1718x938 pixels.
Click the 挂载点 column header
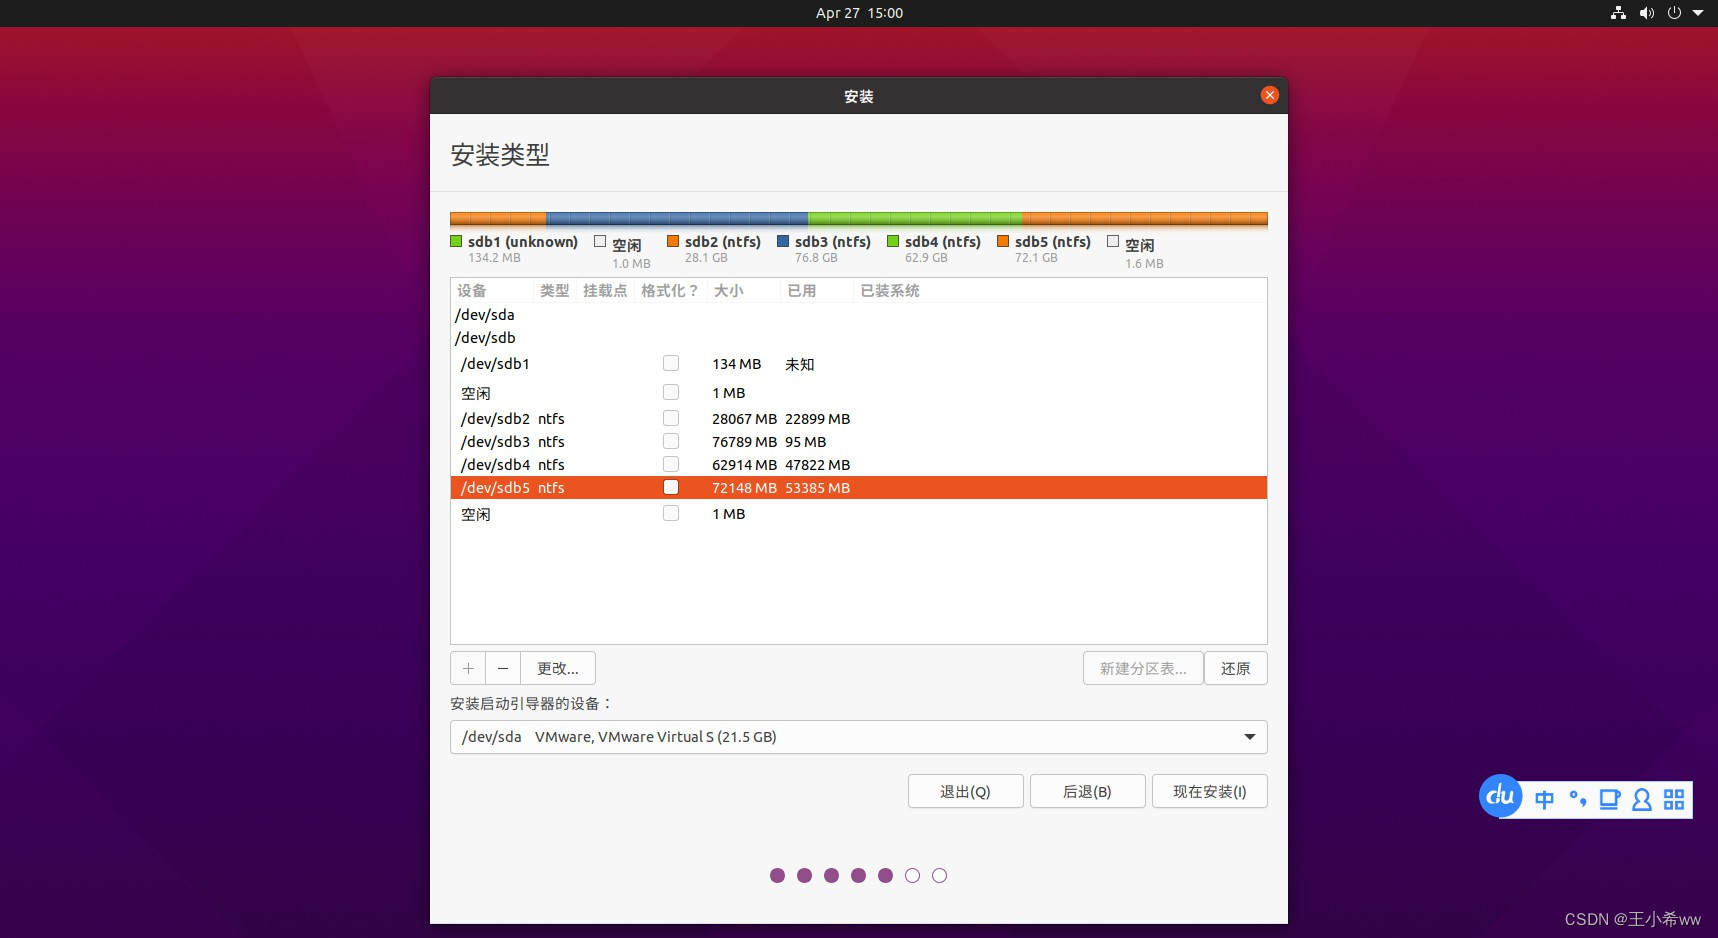[605, 291]
